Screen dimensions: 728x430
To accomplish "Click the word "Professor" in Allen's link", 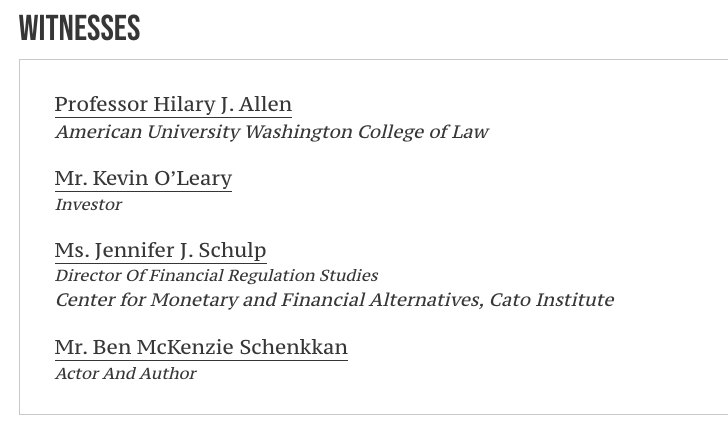I will [100, 104].
